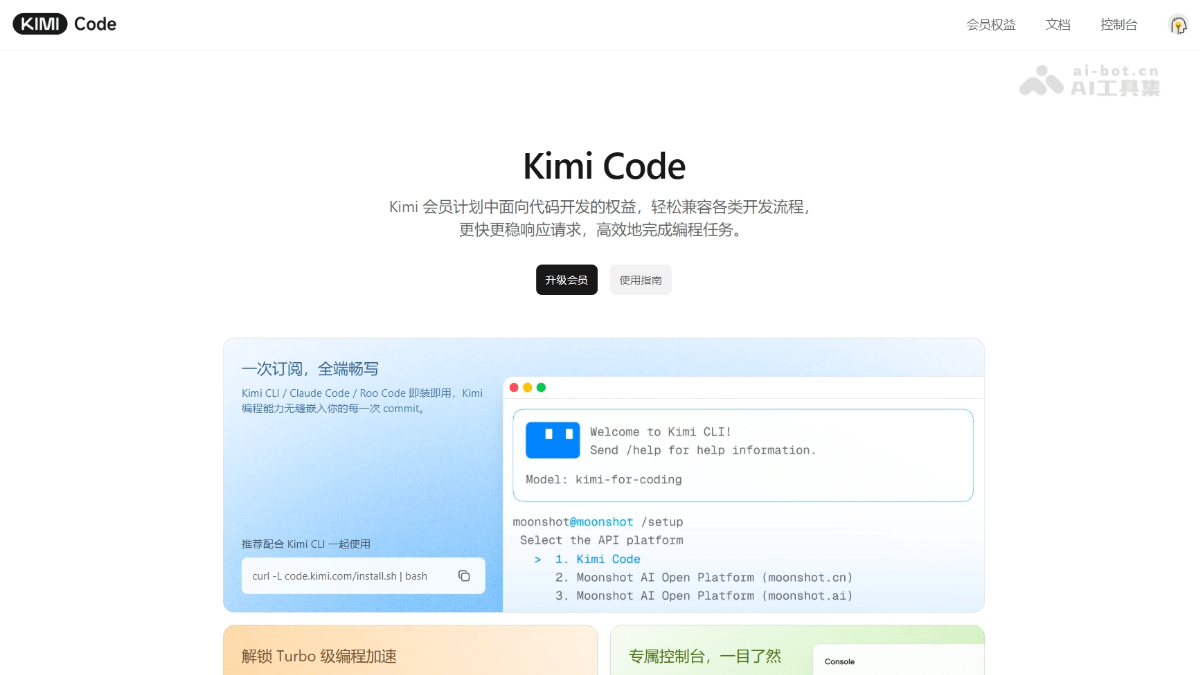The image size is (1200, 675).
Task: Click the yellow dot in terminal window
Action: (x=528, y=387)
